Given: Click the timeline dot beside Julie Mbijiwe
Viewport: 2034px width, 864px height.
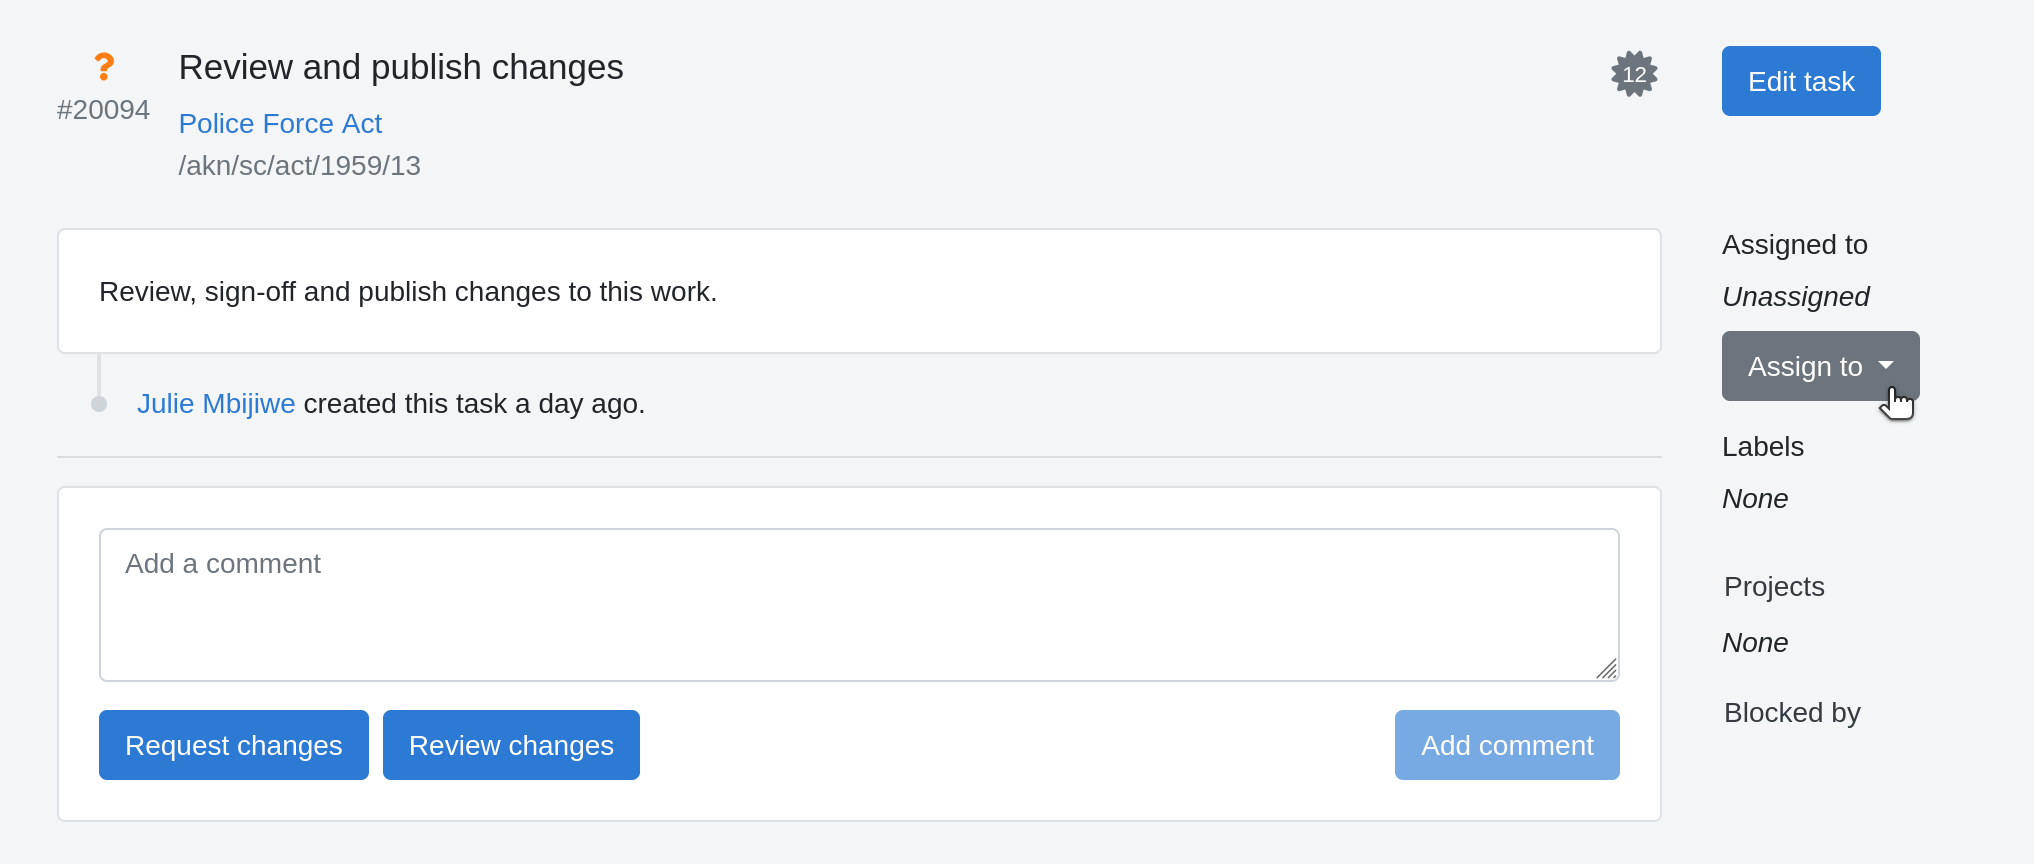Looking at the screenshot, I should pos(99,404).
